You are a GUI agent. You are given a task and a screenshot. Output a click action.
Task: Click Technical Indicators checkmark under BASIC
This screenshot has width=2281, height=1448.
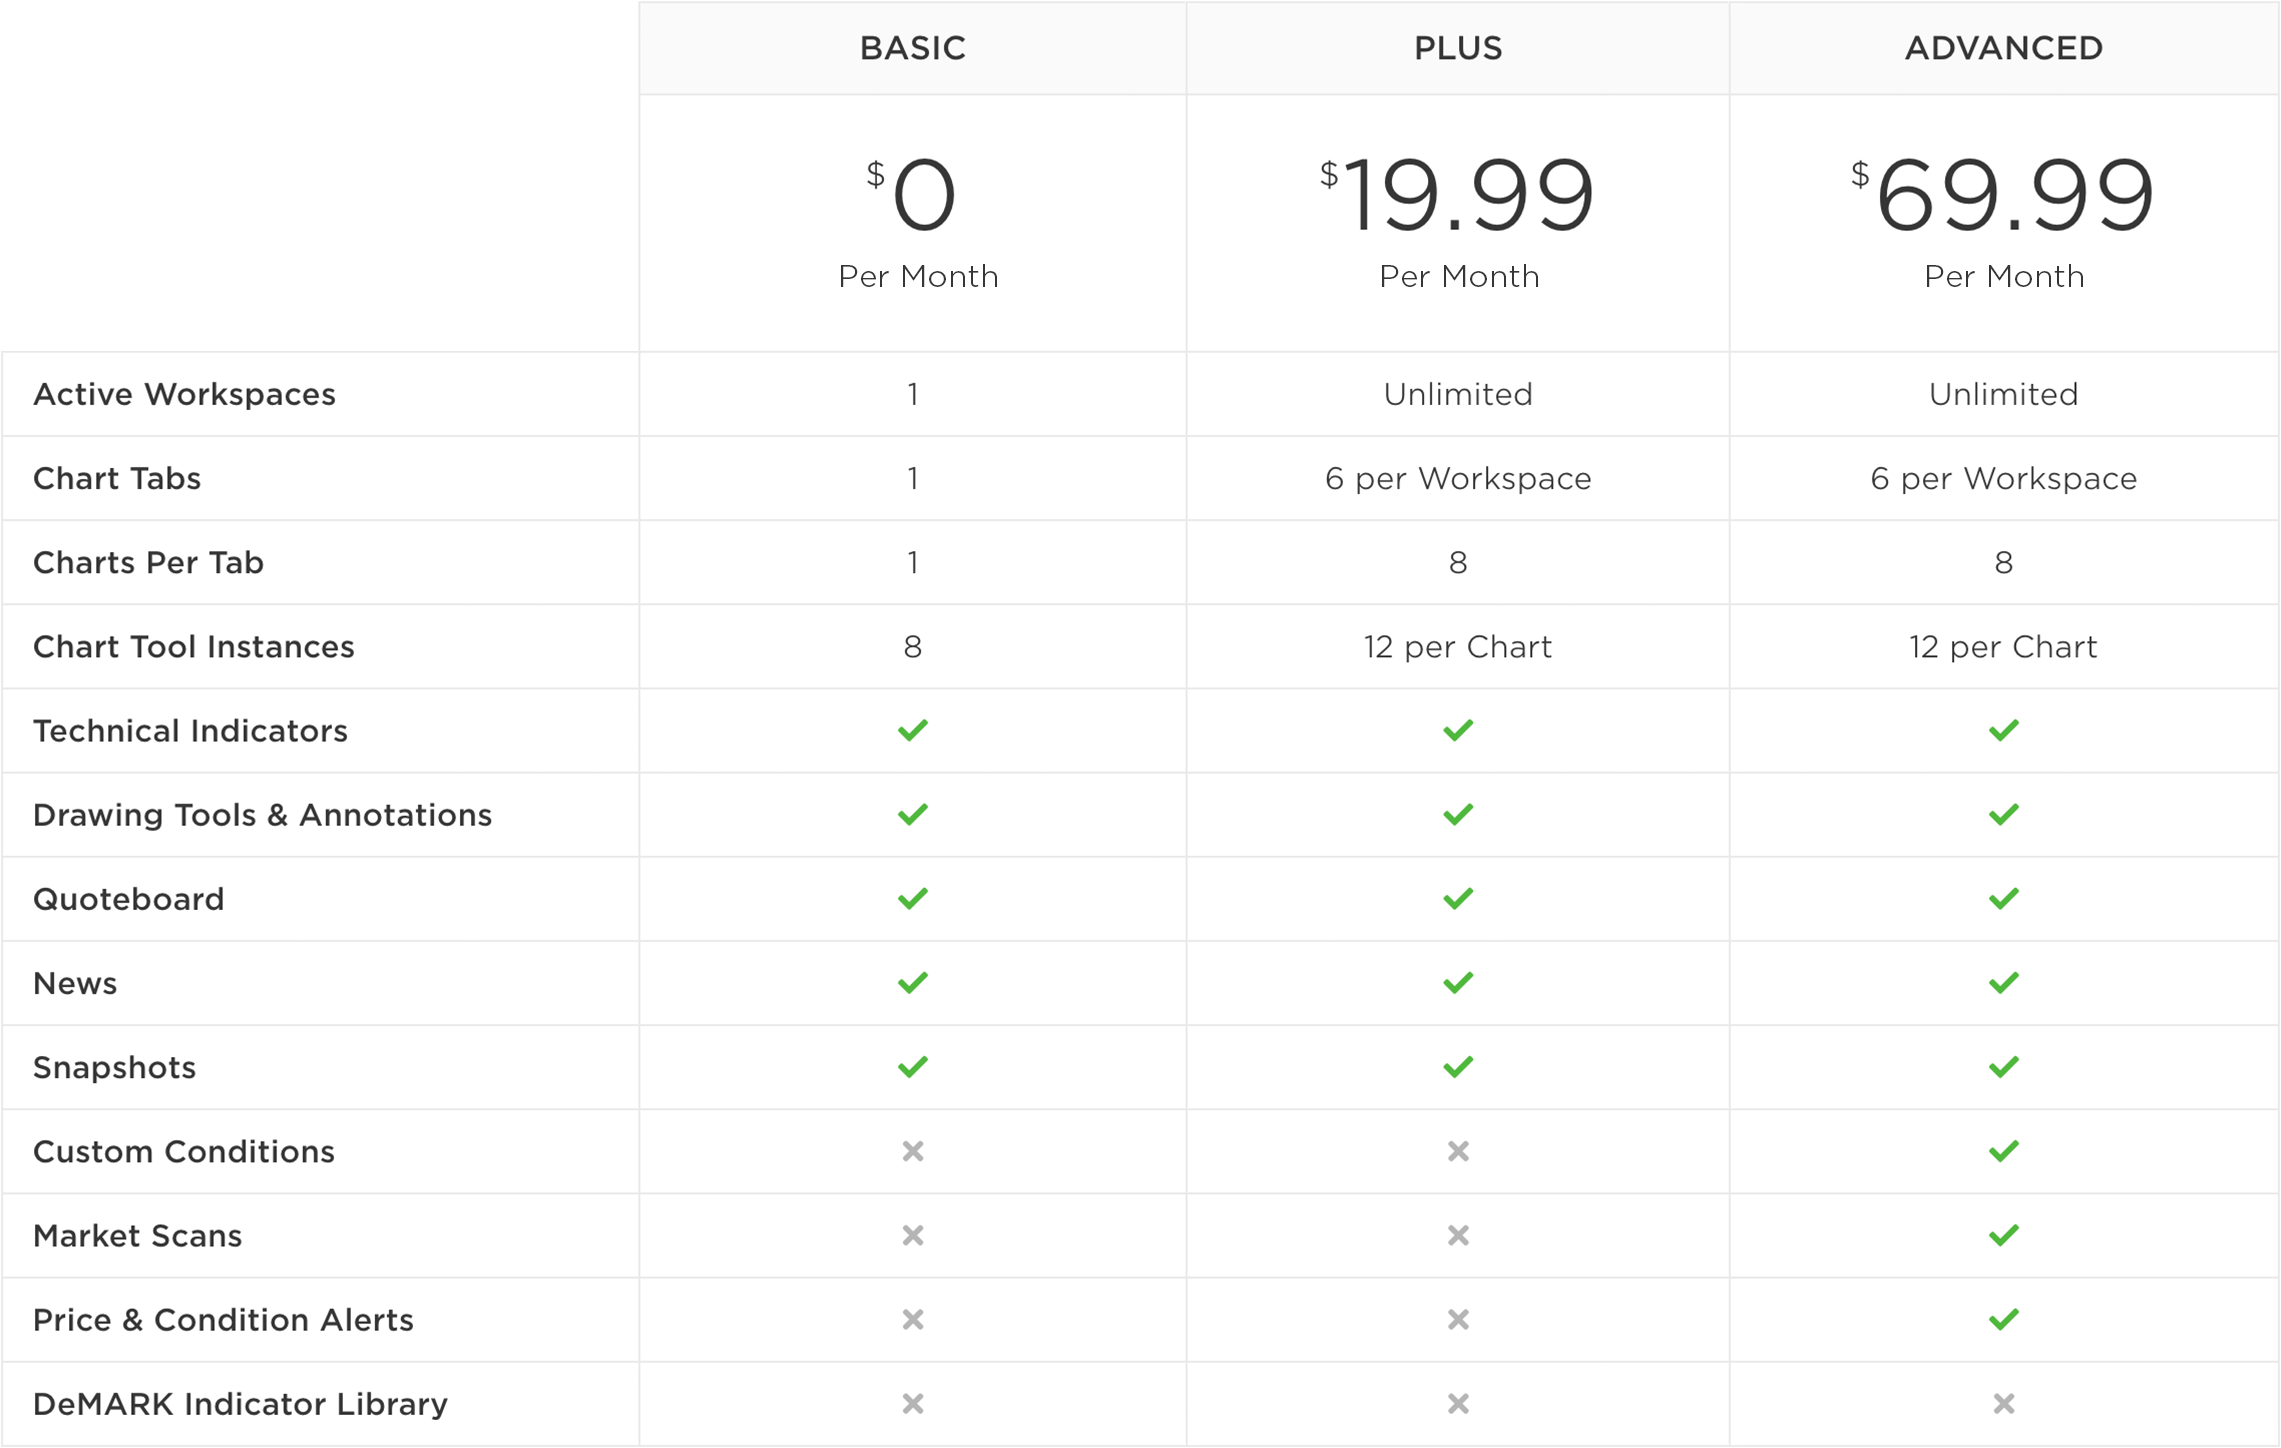pos(912,730)
